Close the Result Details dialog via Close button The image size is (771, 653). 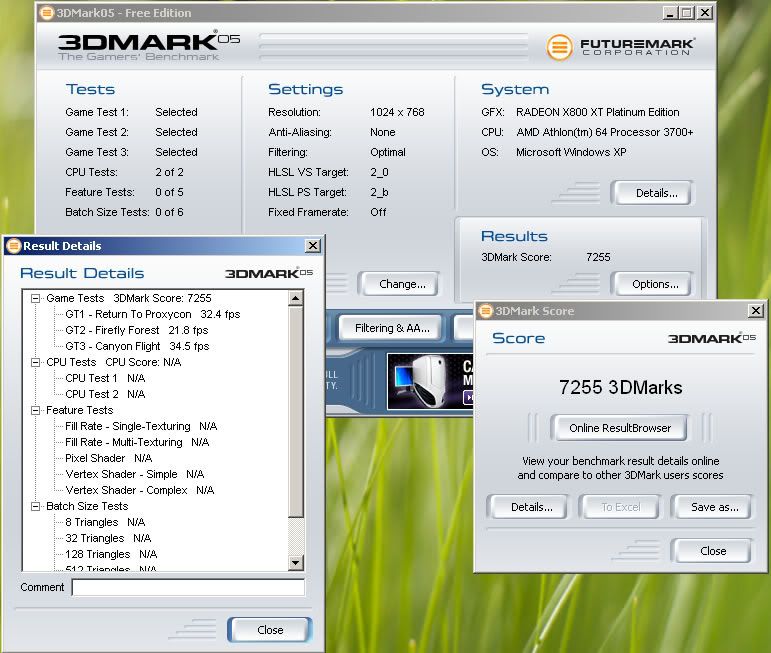[270, 630]
